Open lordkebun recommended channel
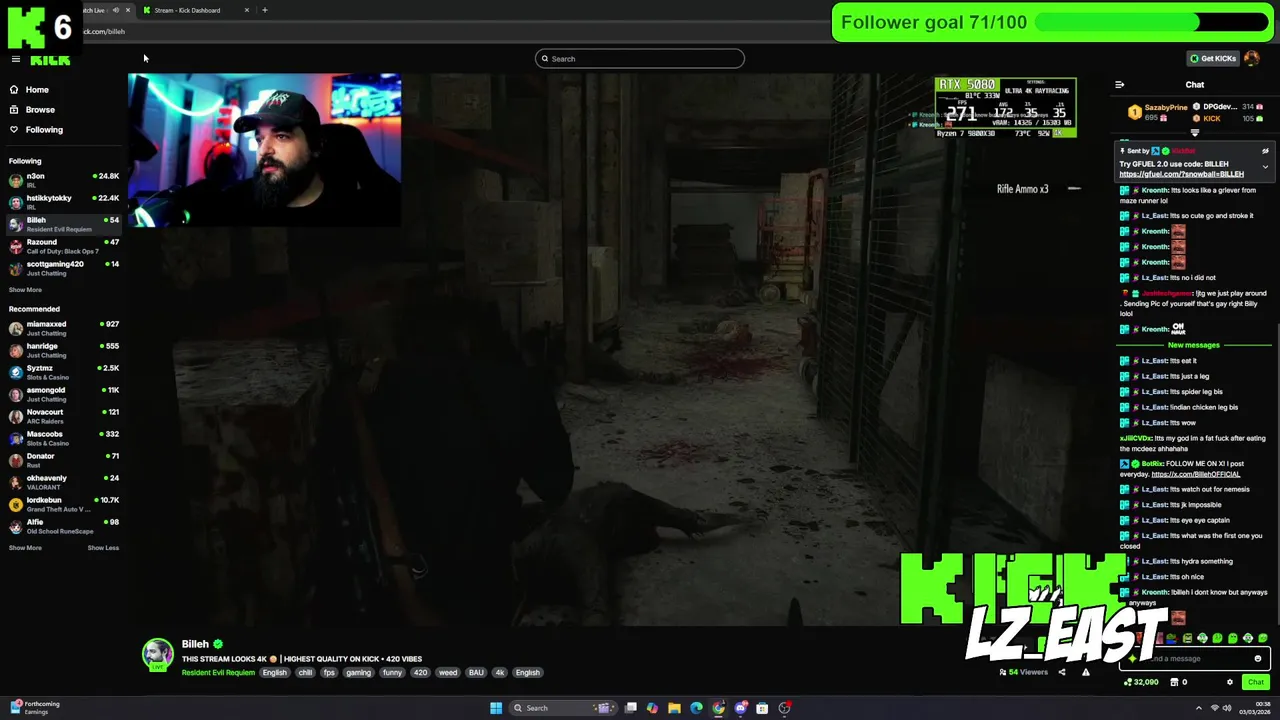The height and width of the screenshot is (720, 1280). [64, 505]
